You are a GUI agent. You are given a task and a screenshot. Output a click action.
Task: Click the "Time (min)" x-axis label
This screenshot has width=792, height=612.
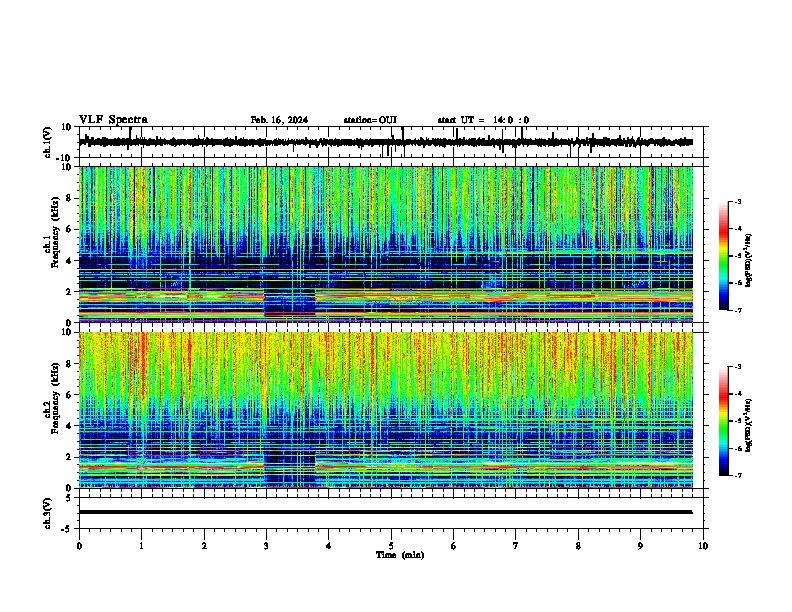click(400, 555)
